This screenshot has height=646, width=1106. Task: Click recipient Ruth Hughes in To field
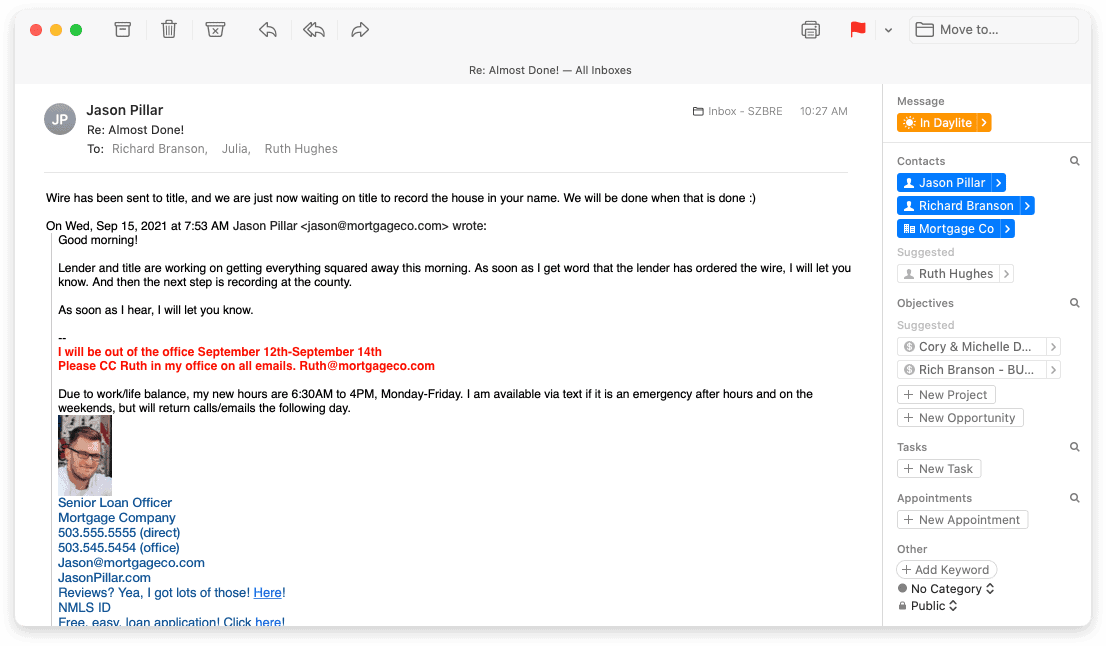click(x=301, y=149)
